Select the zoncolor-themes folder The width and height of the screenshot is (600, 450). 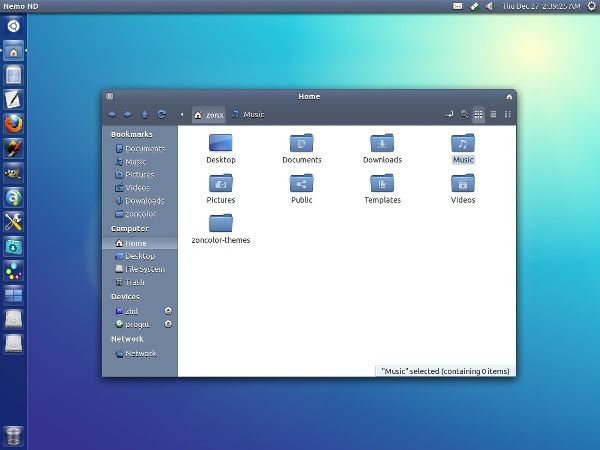221,223
